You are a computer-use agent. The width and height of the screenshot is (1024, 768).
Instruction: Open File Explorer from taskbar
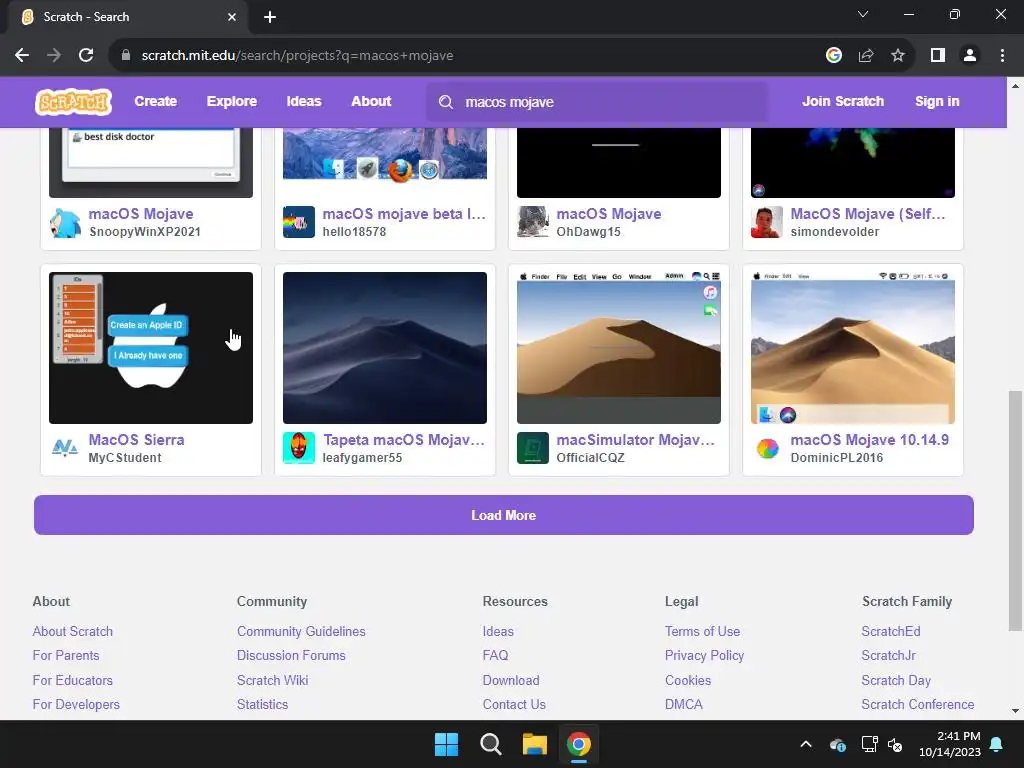click(x=534, y=744)
